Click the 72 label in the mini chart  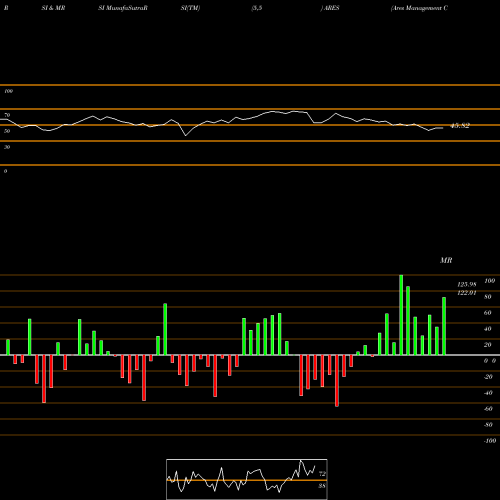pyautogui.click(x=322, y=474)
